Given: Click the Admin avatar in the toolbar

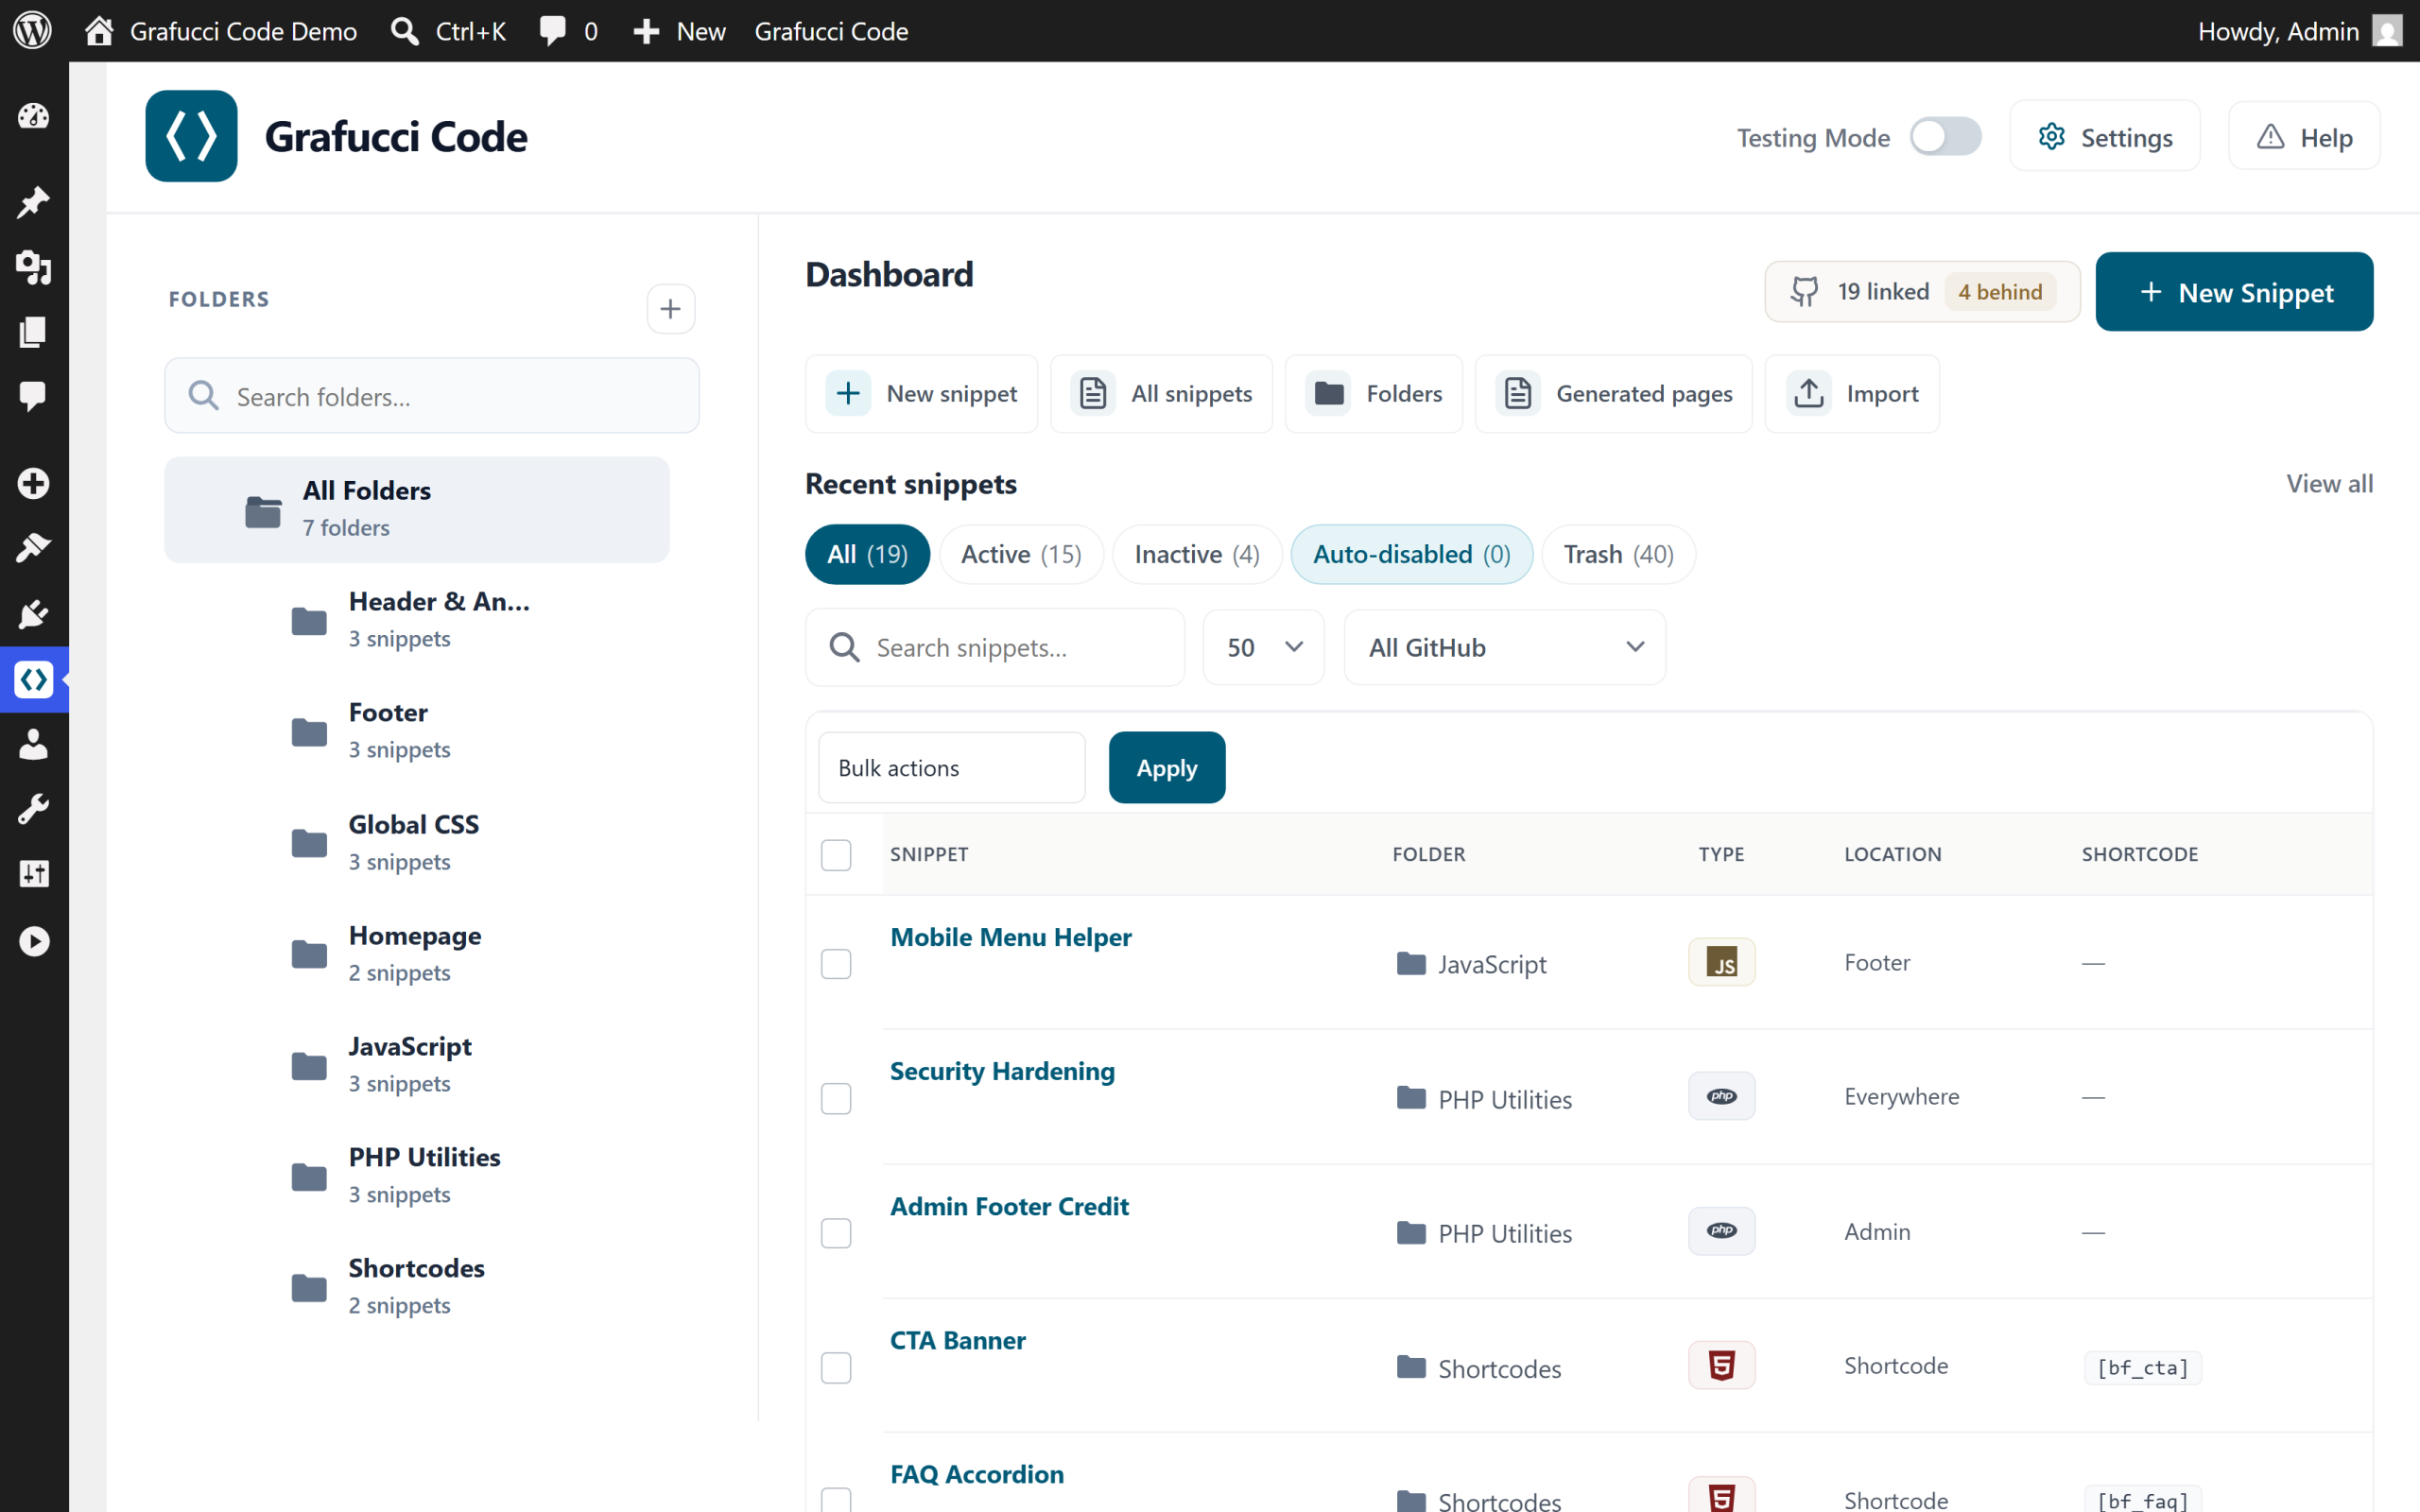Looking at the screenshot, I should coord(2387,30).
